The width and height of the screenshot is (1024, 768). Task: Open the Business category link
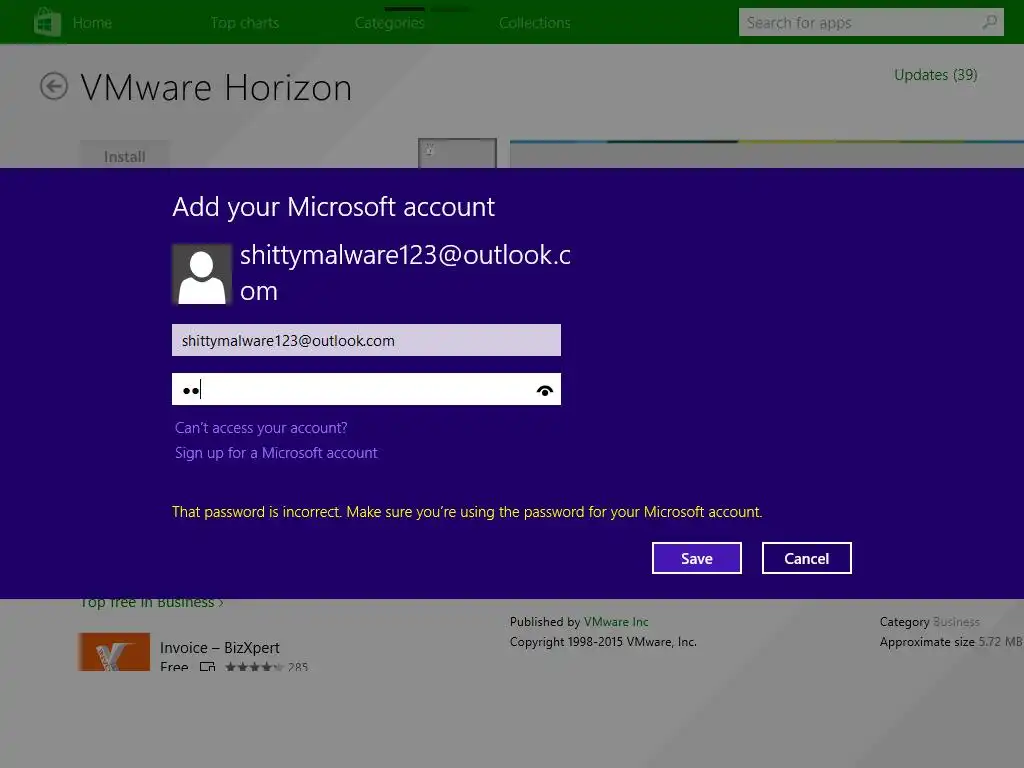pos(956,622)
